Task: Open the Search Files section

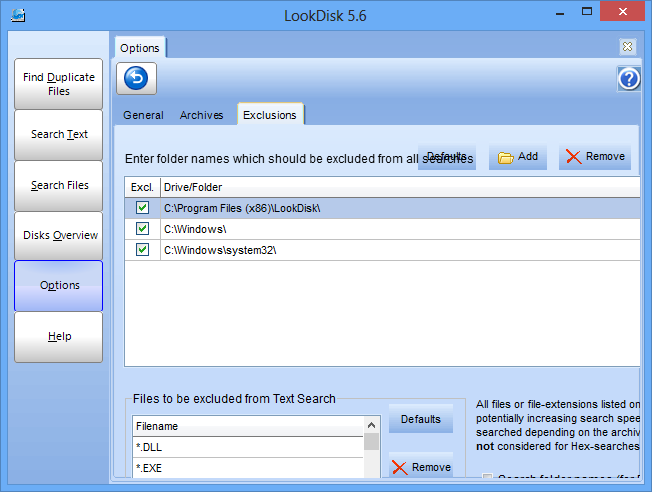Action: click(x=59, y=185)
